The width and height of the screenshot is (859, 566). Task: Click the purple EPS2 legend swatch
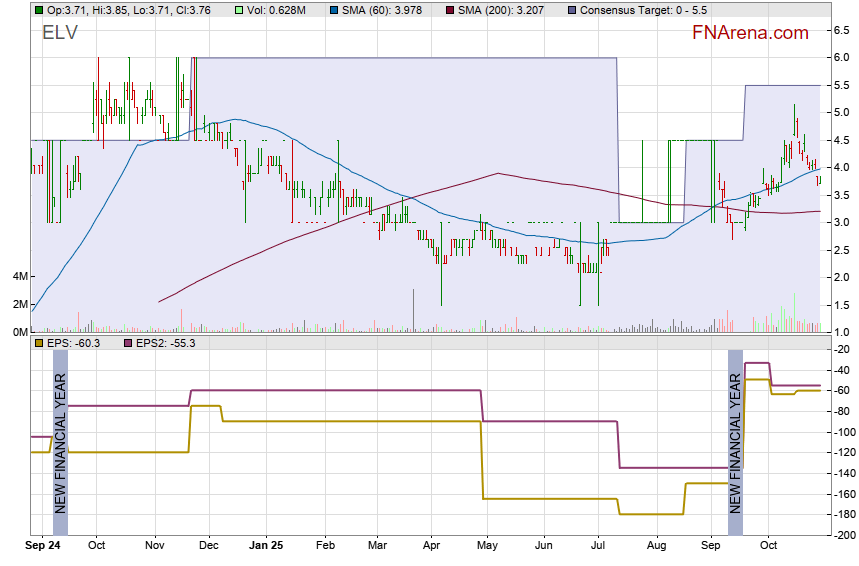pos(115,344)
